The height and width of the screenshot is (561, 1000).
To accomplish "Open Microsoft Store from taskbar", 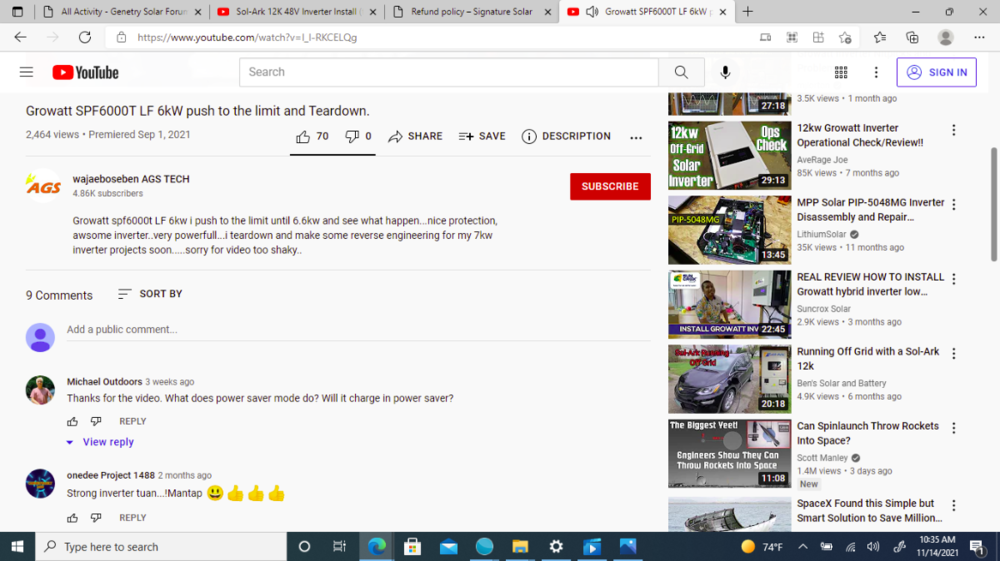I will point(413,546).
